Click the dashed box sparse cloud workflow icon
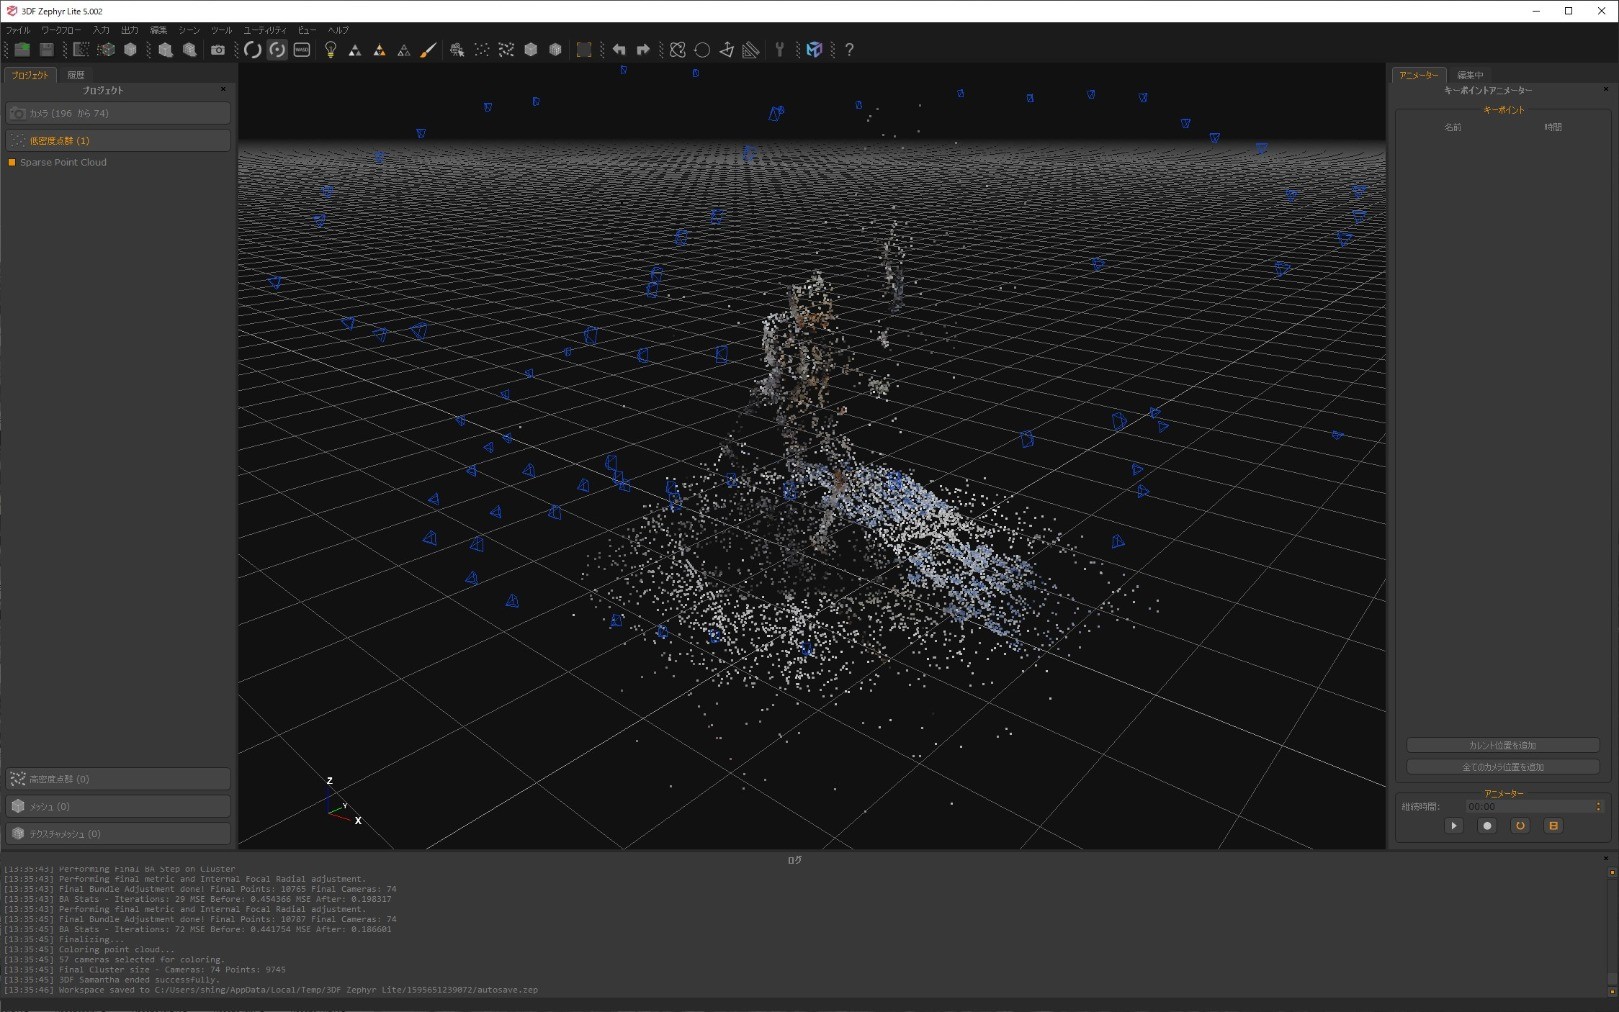 [x=81, y=50]
